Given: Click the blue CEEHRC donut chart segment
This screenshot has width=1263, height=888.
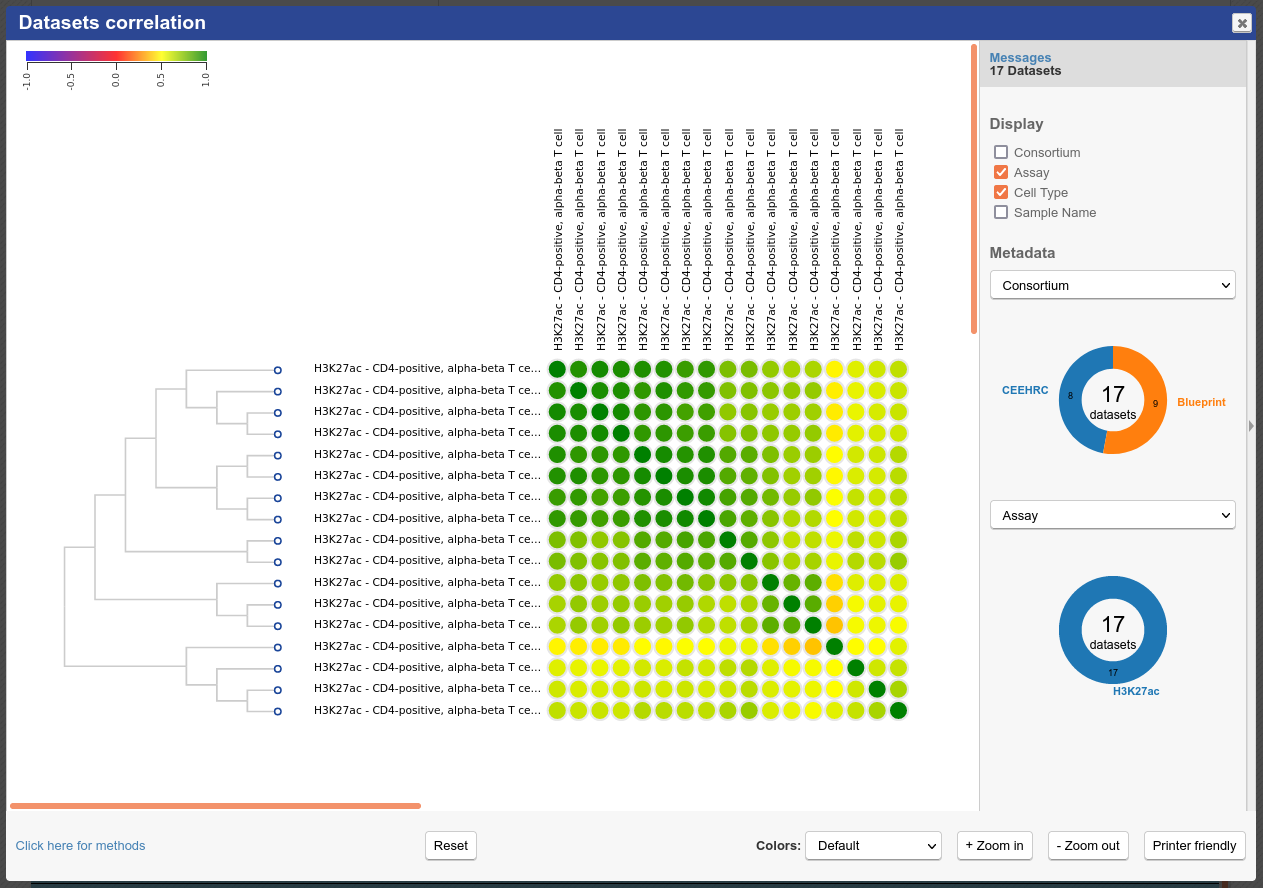Looking at the screenshot, I should pyautogui.click(x=1071, y=400).
